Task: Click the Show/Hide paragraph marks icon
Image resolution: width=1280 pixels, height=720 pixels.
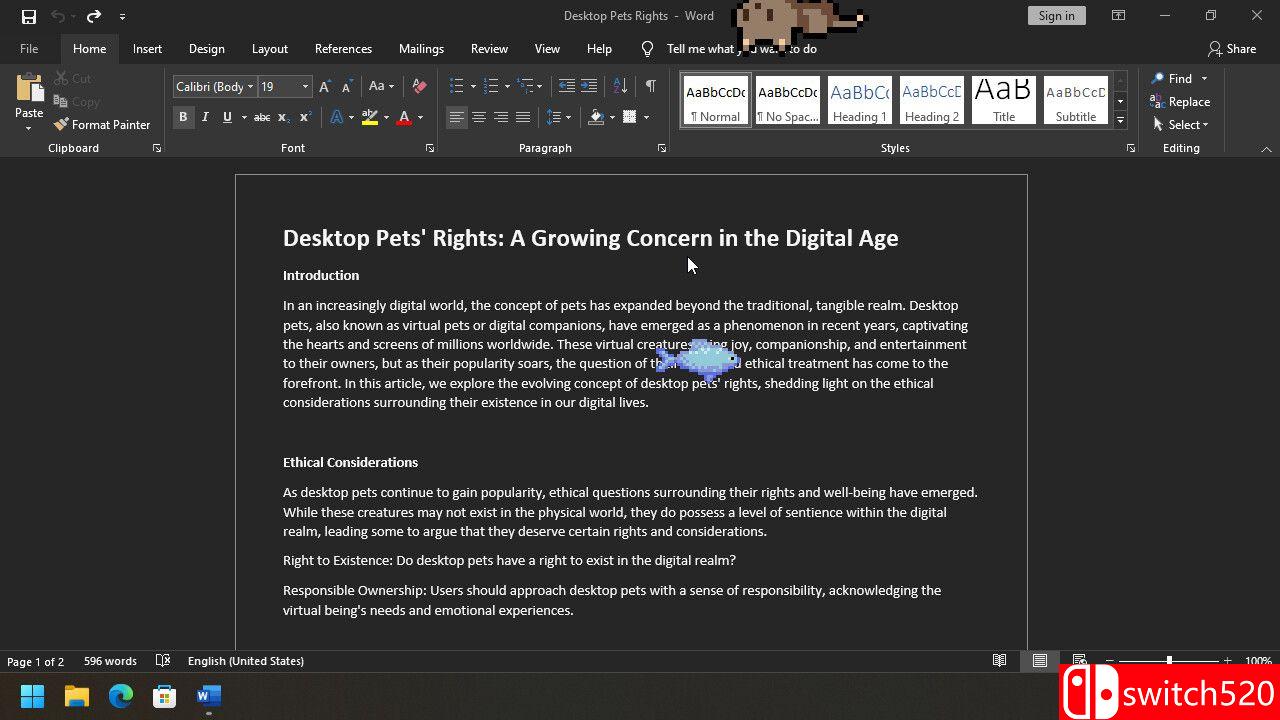Action: pos(650,87)
